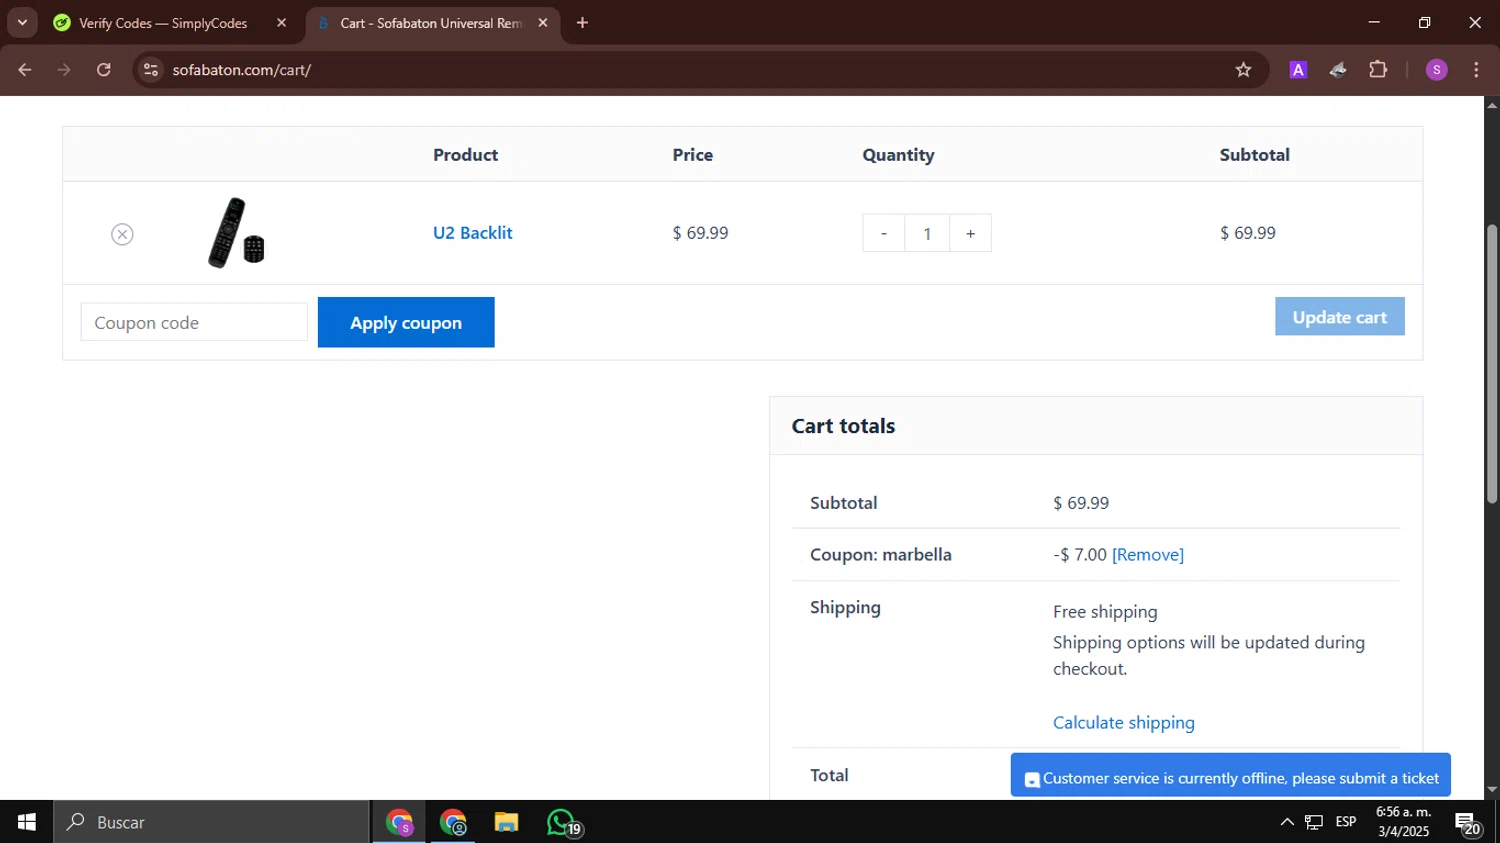Screen dimensions: 1500x843
Task: Open the Calculate shipping link
Action: coord(1123,722)
